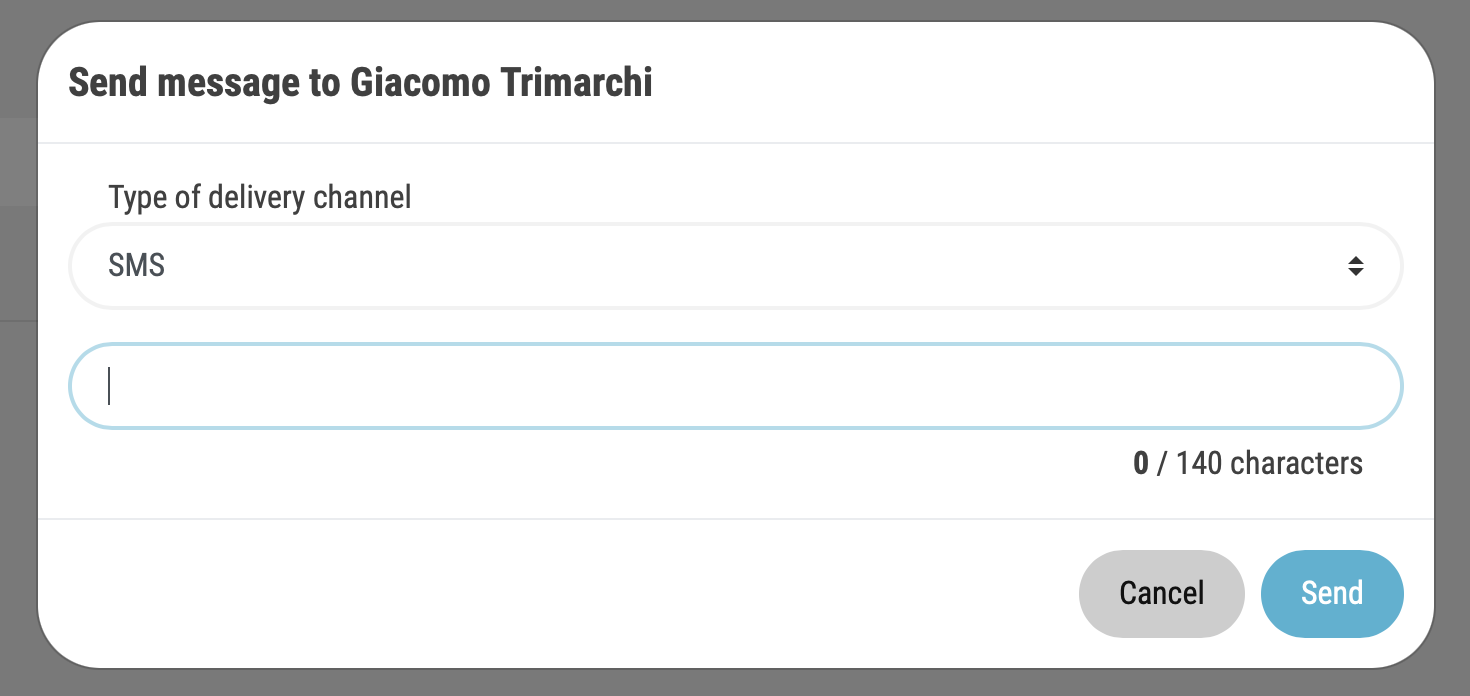This screenshot has height=696, width=1470.
Task: Focus the empty message text field
Action: 735,386
